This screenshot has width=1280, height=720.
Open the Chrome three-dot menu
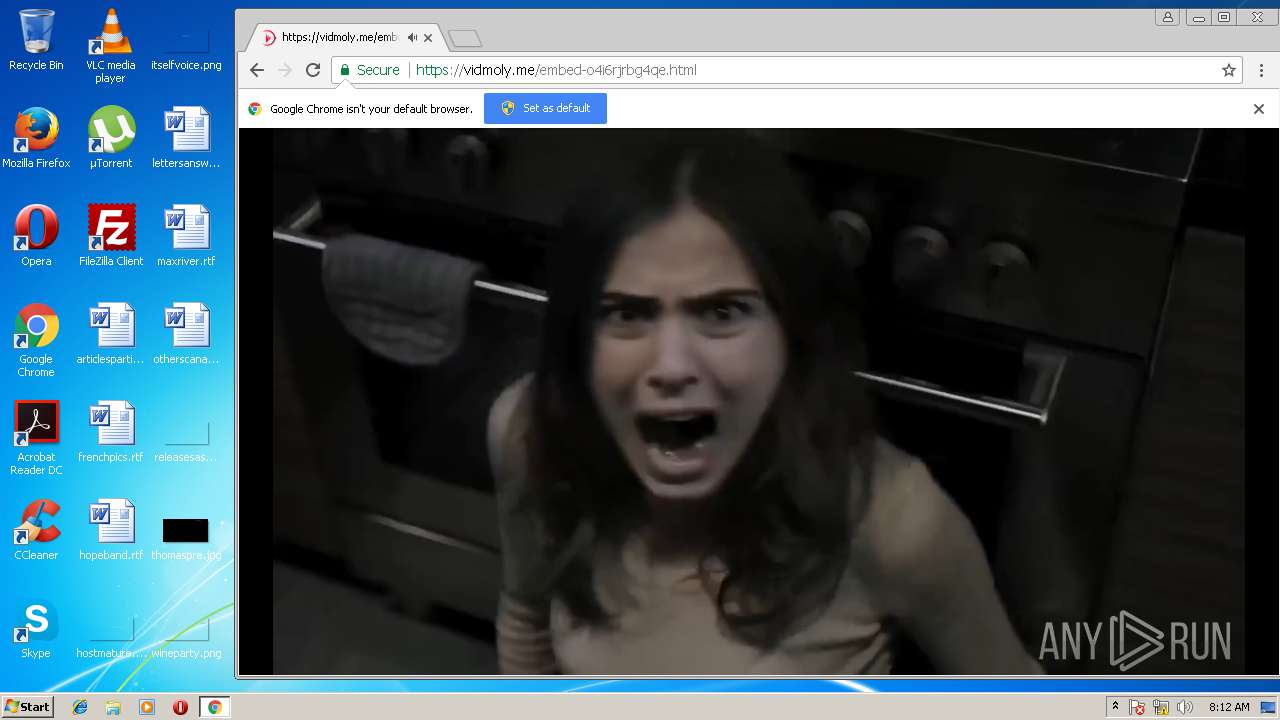(1261, 70)
